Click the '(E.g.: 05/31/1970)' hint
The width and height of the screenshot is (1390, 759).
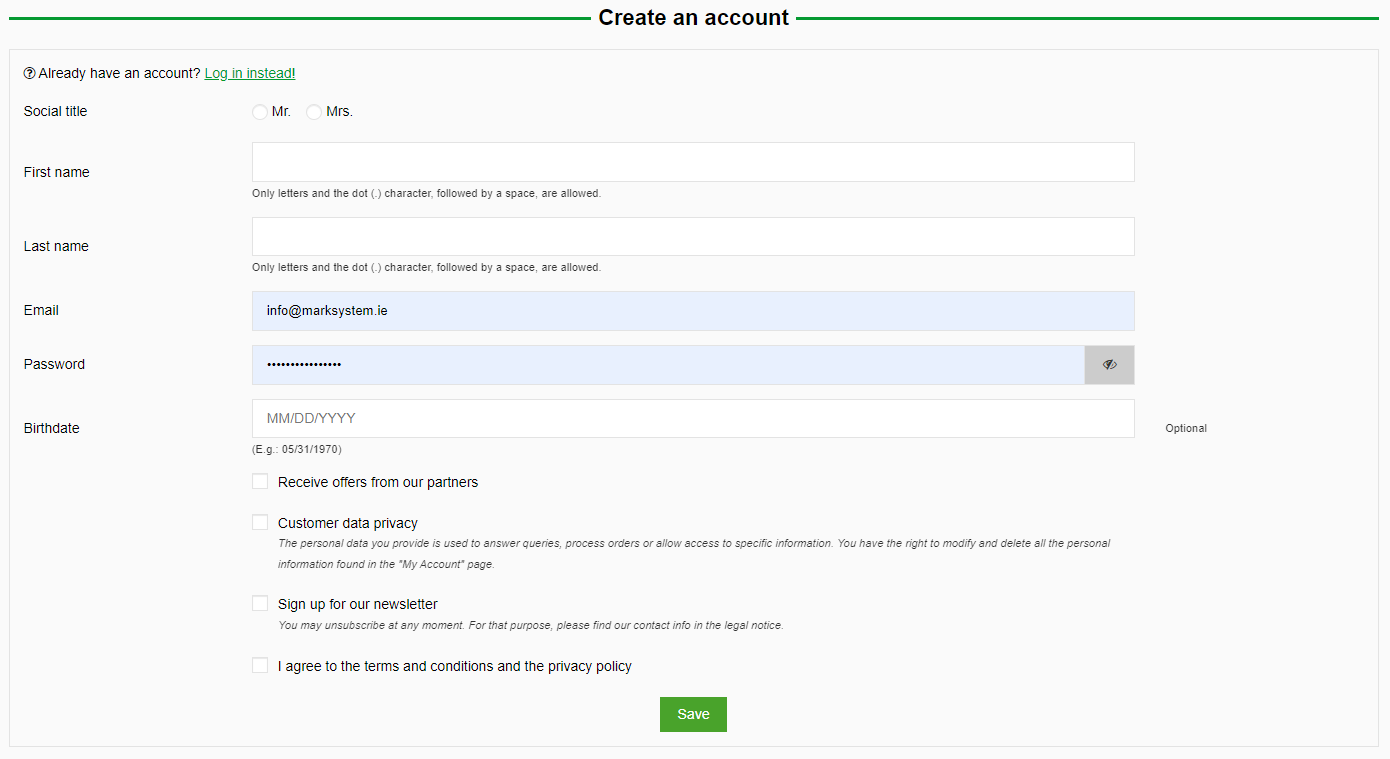click(x=297, y=449)
